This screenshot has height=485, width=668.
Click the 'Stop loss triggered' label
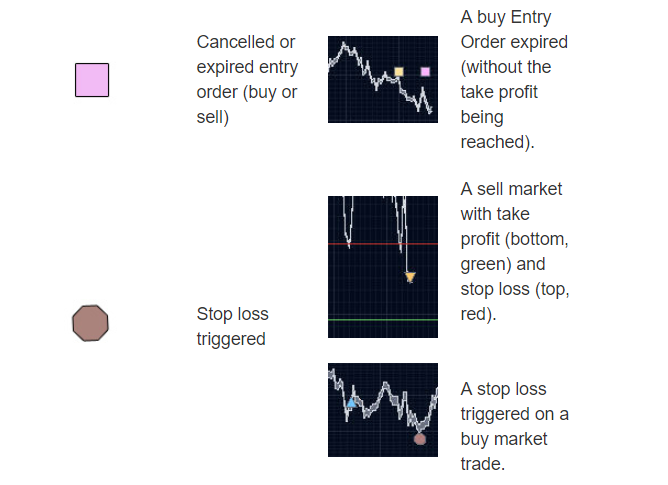[x=233, y=326]
